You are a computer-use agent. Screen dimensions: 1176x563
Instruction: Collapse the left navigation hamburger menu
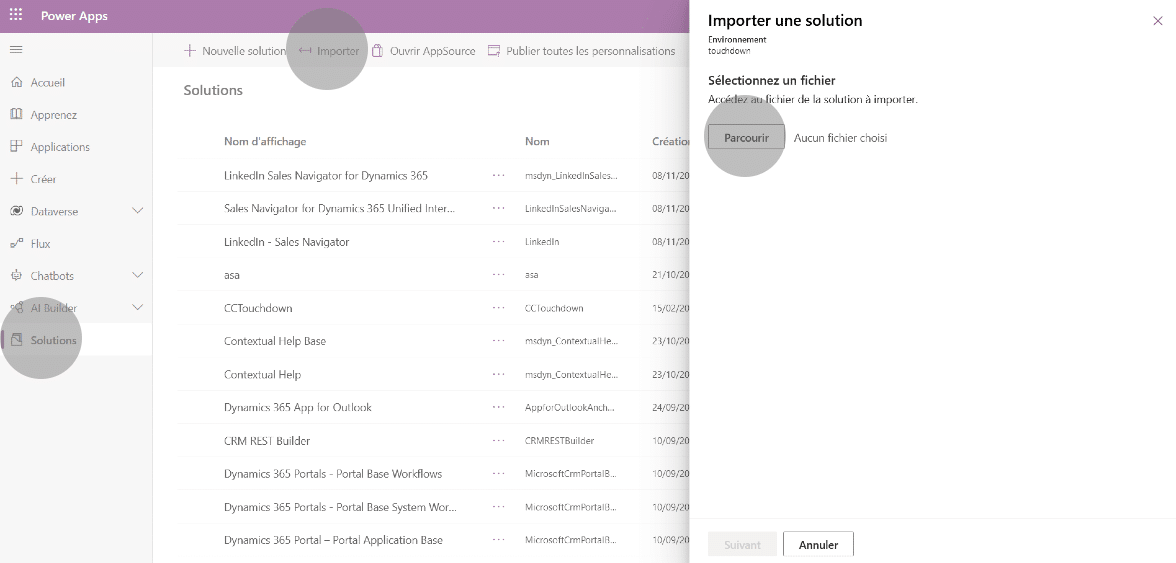coord(16,50)
